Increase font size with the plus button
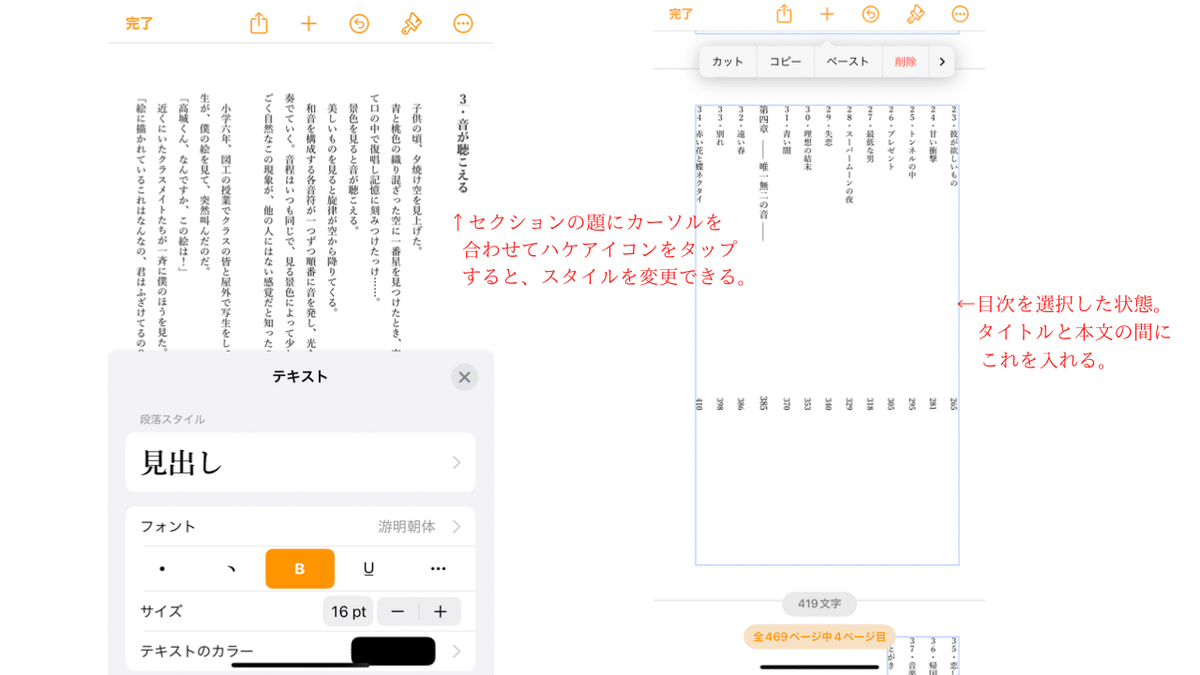Screen dimensions: 1200x675 click(440, 611)
